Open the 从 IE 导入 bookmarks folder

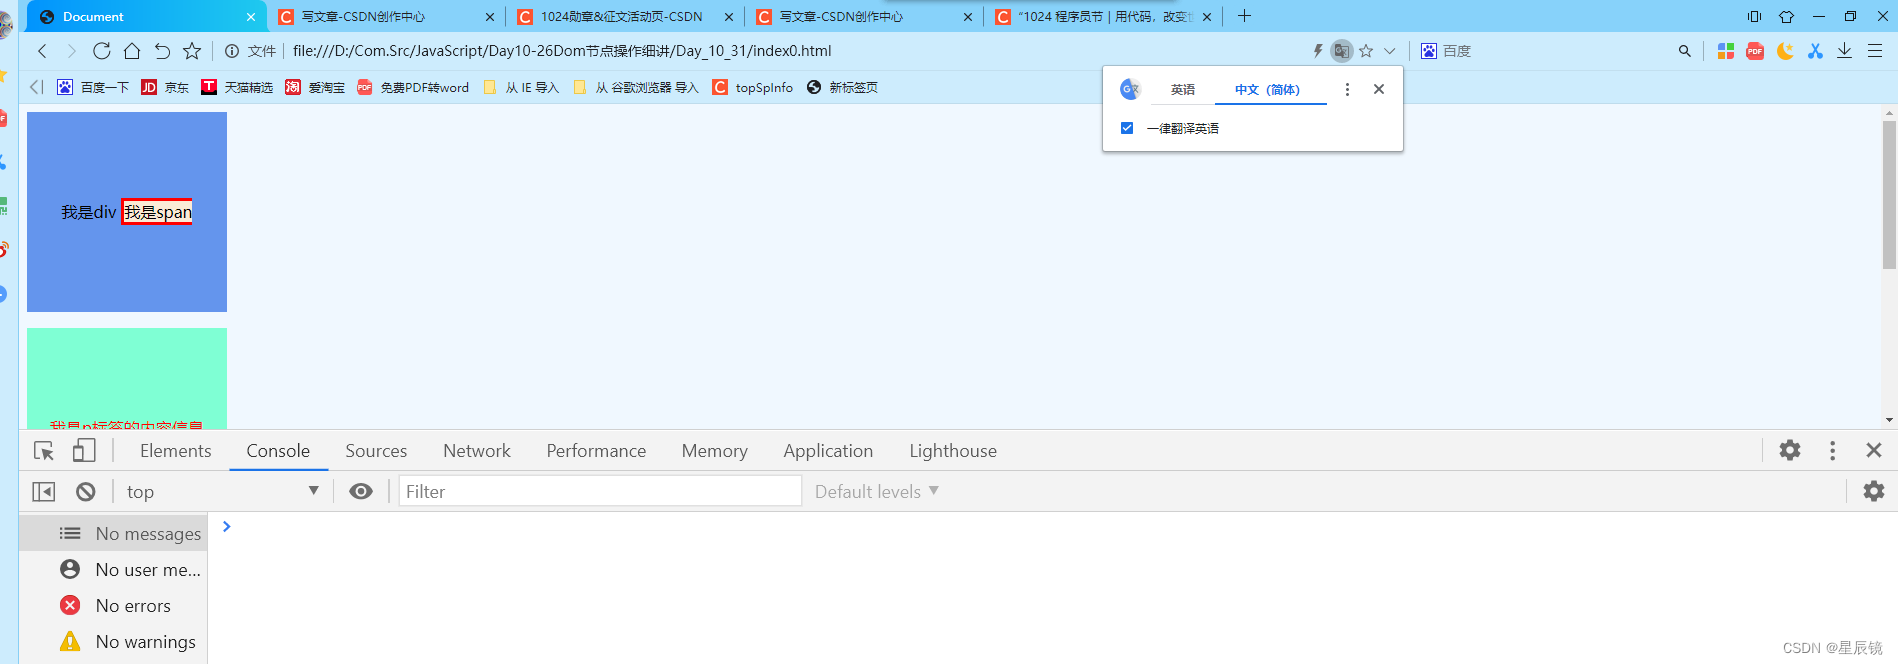coord(521,87)
